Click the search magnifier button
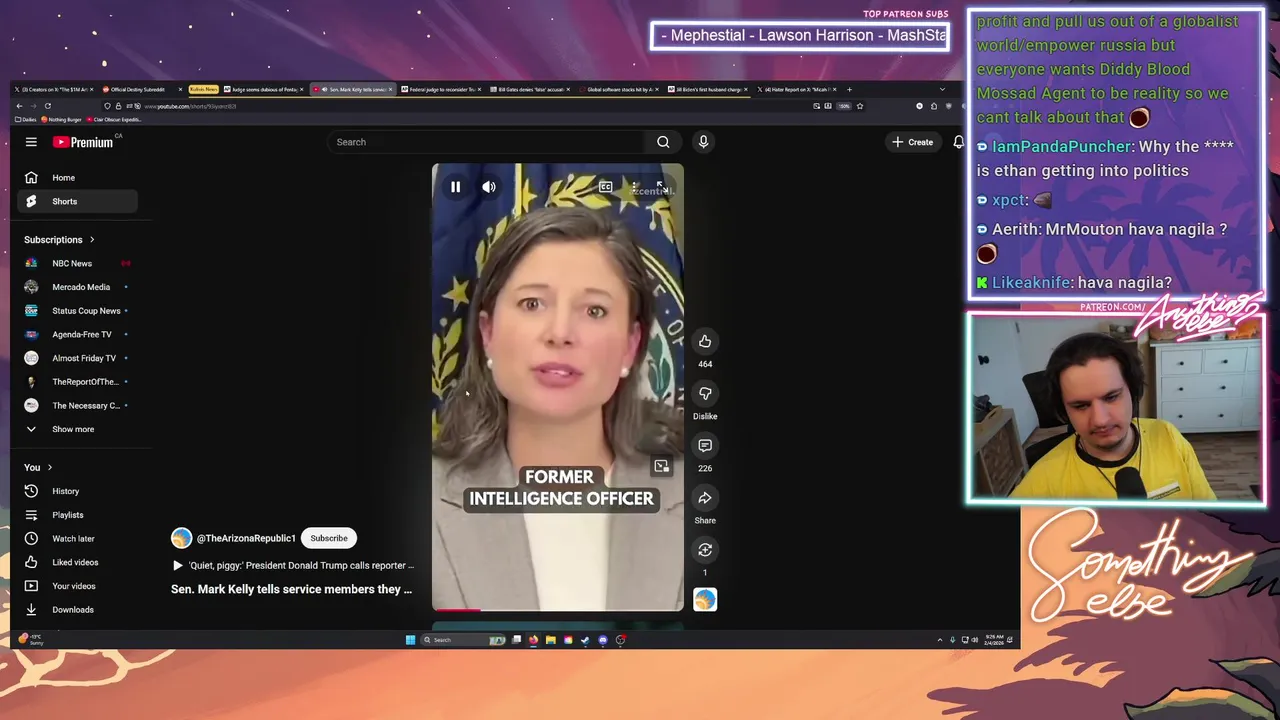Viewport: 1280px width, 720px height. (663, 142)
